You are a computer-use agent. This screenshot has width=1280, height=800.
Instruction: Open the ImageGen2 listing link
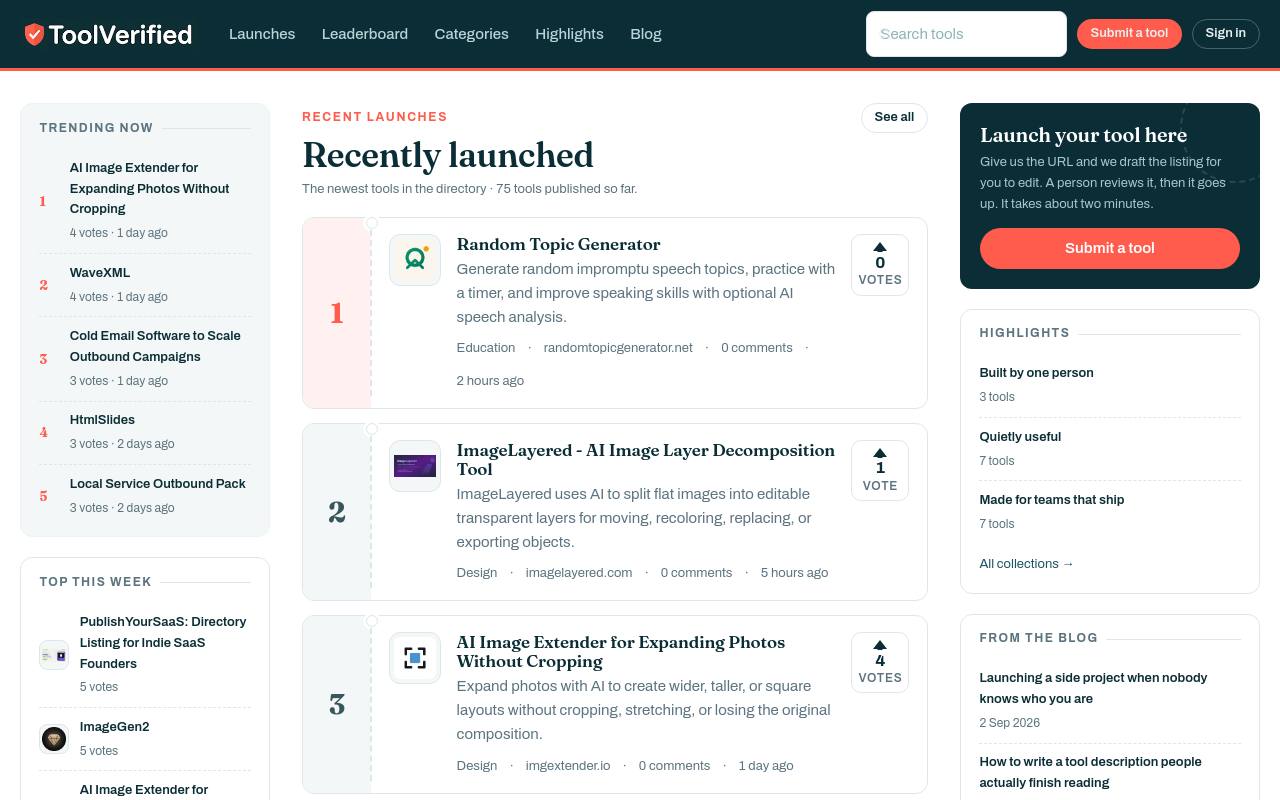[x=114, y=726]
